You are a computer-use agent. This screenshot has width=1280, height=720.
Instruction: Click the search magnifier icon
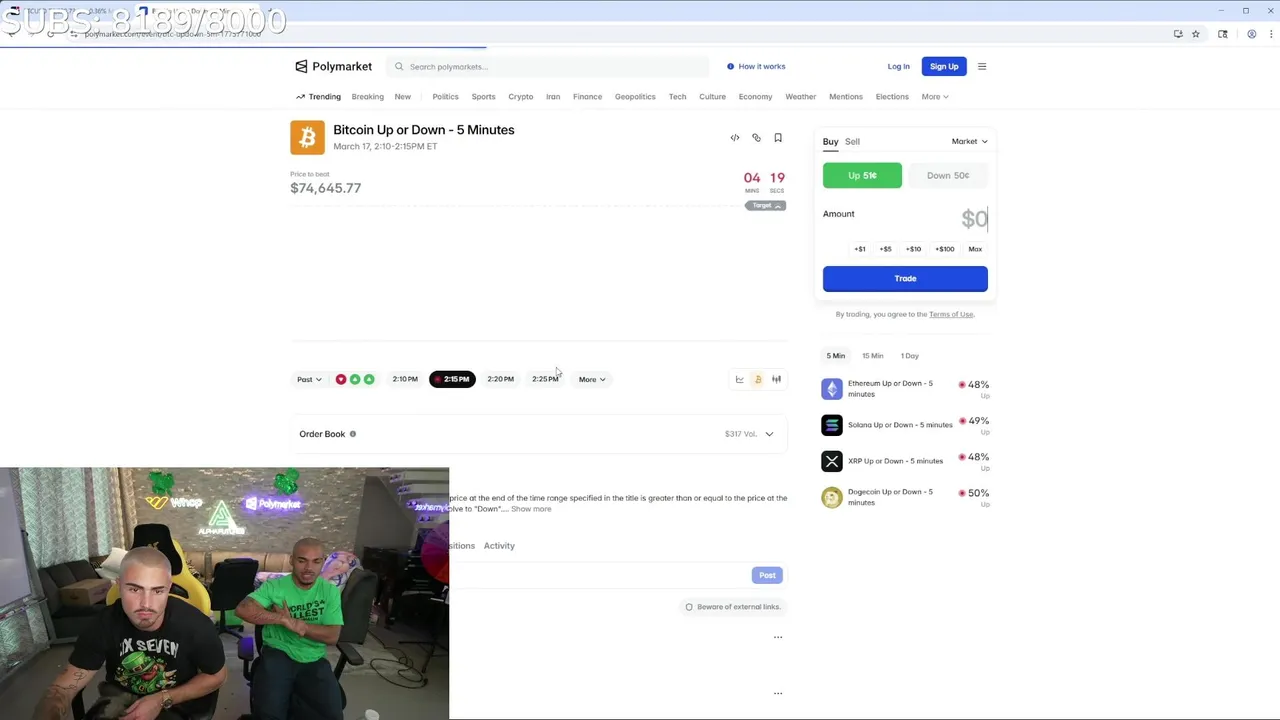(399, 67)
